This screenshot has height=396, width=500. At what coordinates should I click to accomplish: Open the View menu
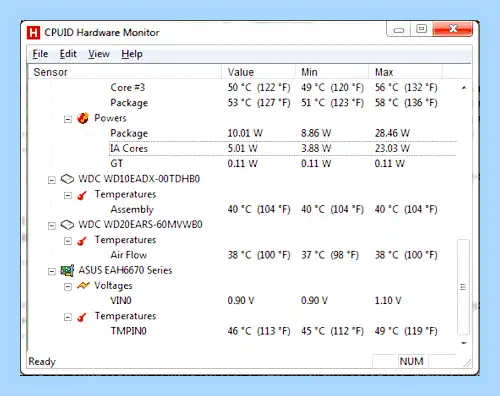click(x=99, y=54)
